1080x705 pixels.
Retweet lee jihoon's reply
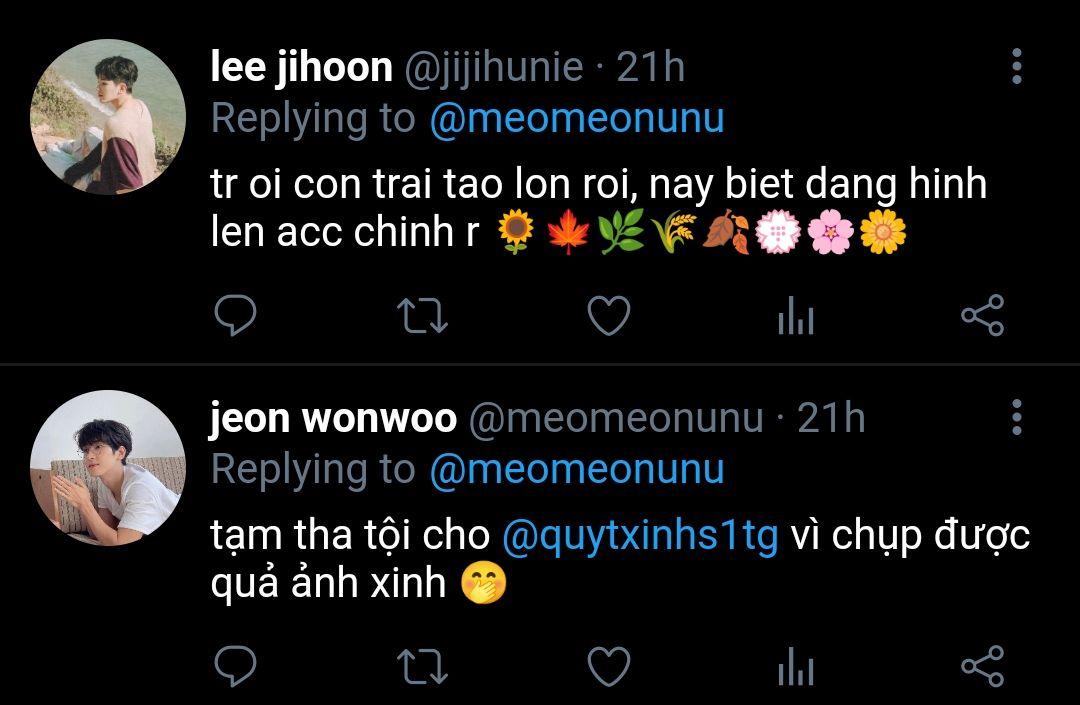click(422, 316)
